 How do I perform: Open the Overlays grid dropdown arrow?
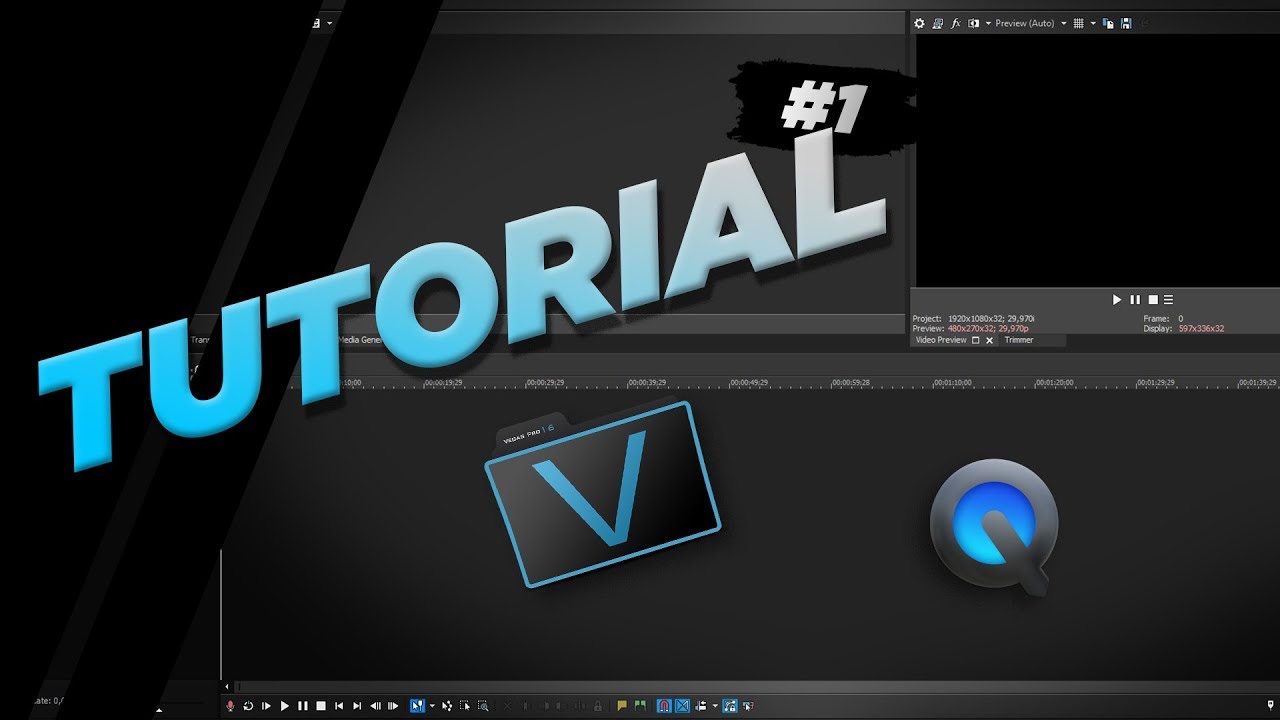tap(1093, 23)
